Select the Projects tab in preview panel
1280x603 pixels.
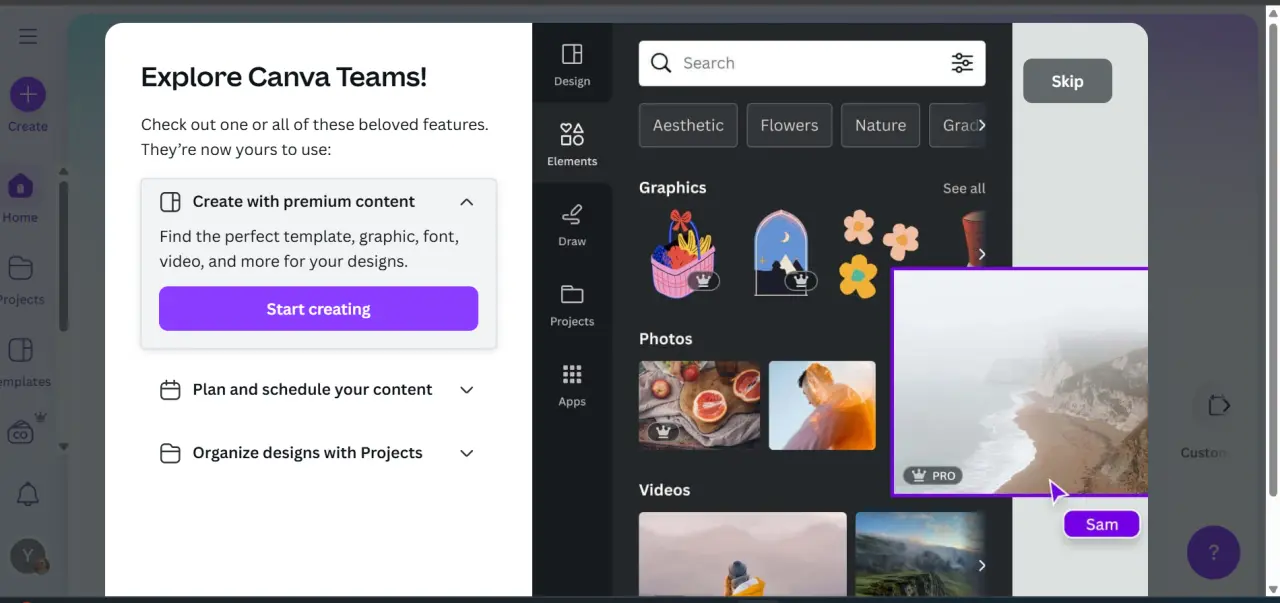tap(572, 303)
